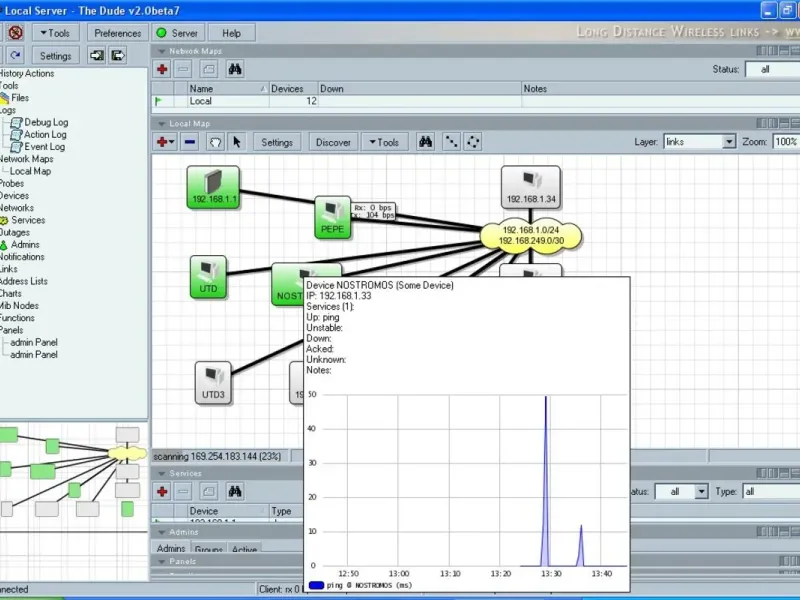
Task: Collapse the Network Maps panel header
Action: point(162,51)
